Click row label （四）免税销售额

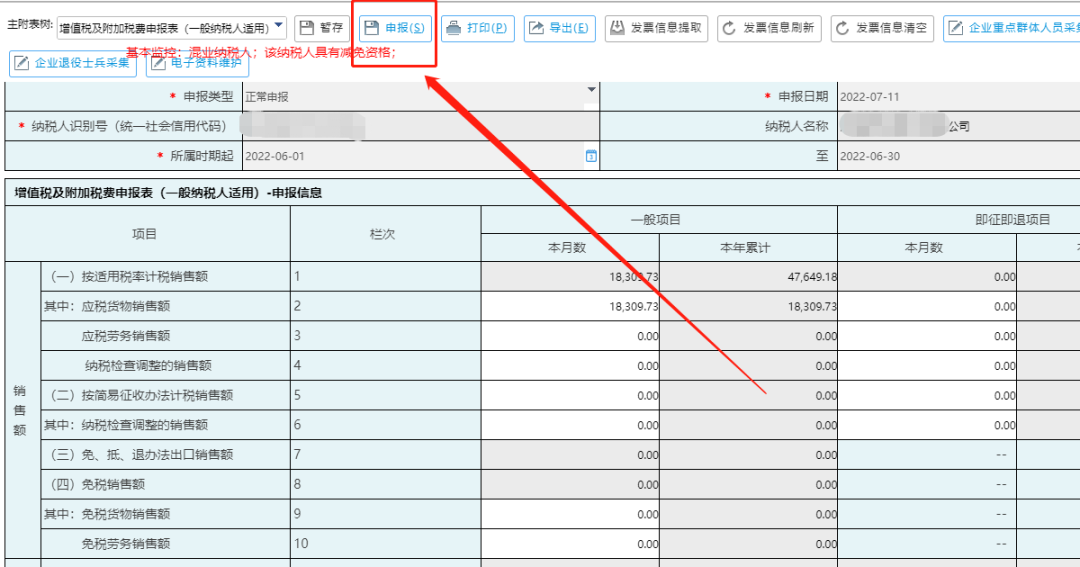pos(95,484)
